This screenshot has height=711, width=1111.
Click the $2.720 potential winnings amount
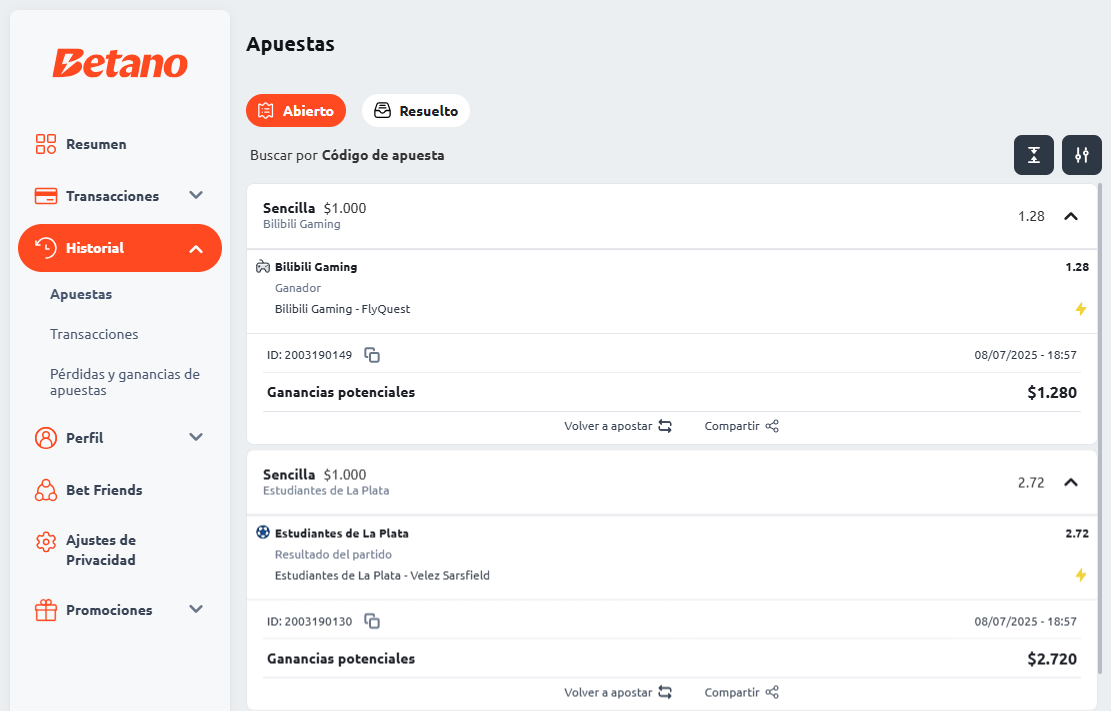(x=1051, y=659)
